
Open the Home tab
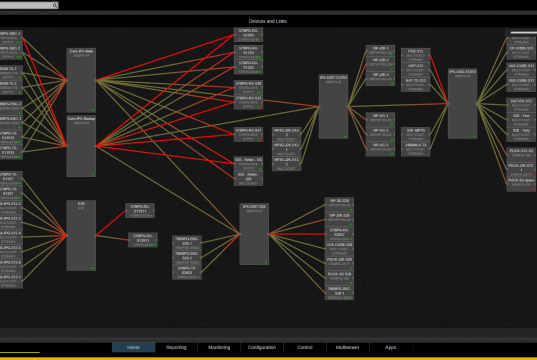click(x=133, y=347)
